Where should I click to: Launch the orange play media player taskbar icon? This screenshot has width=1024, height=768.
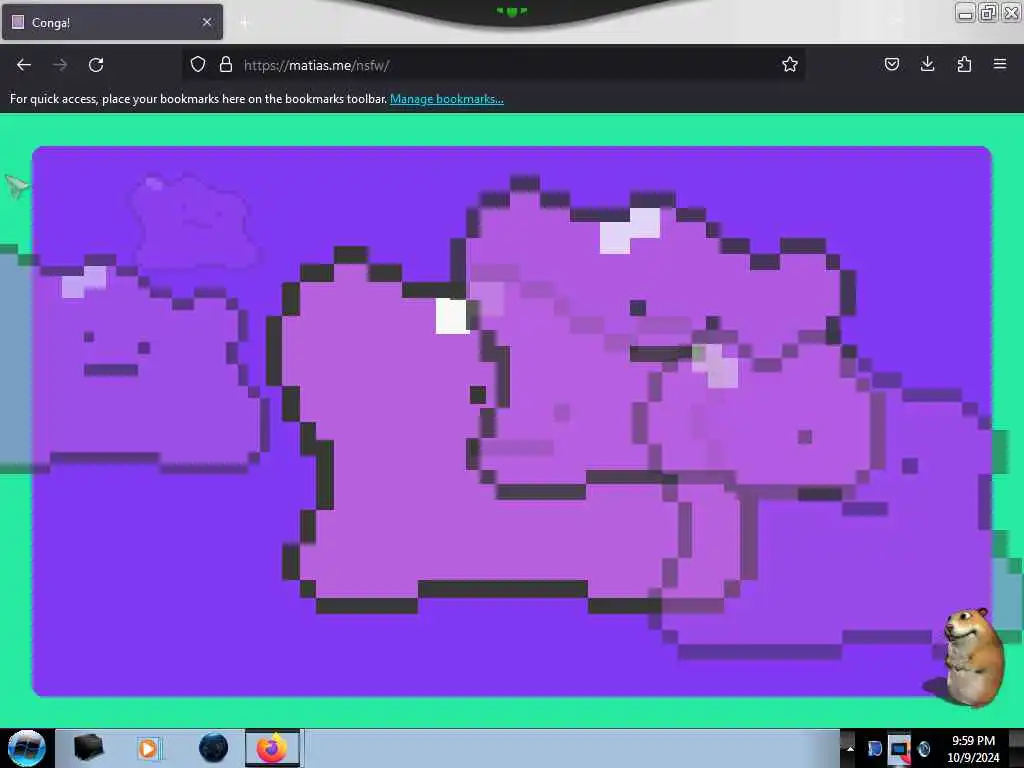pos(149,748)
